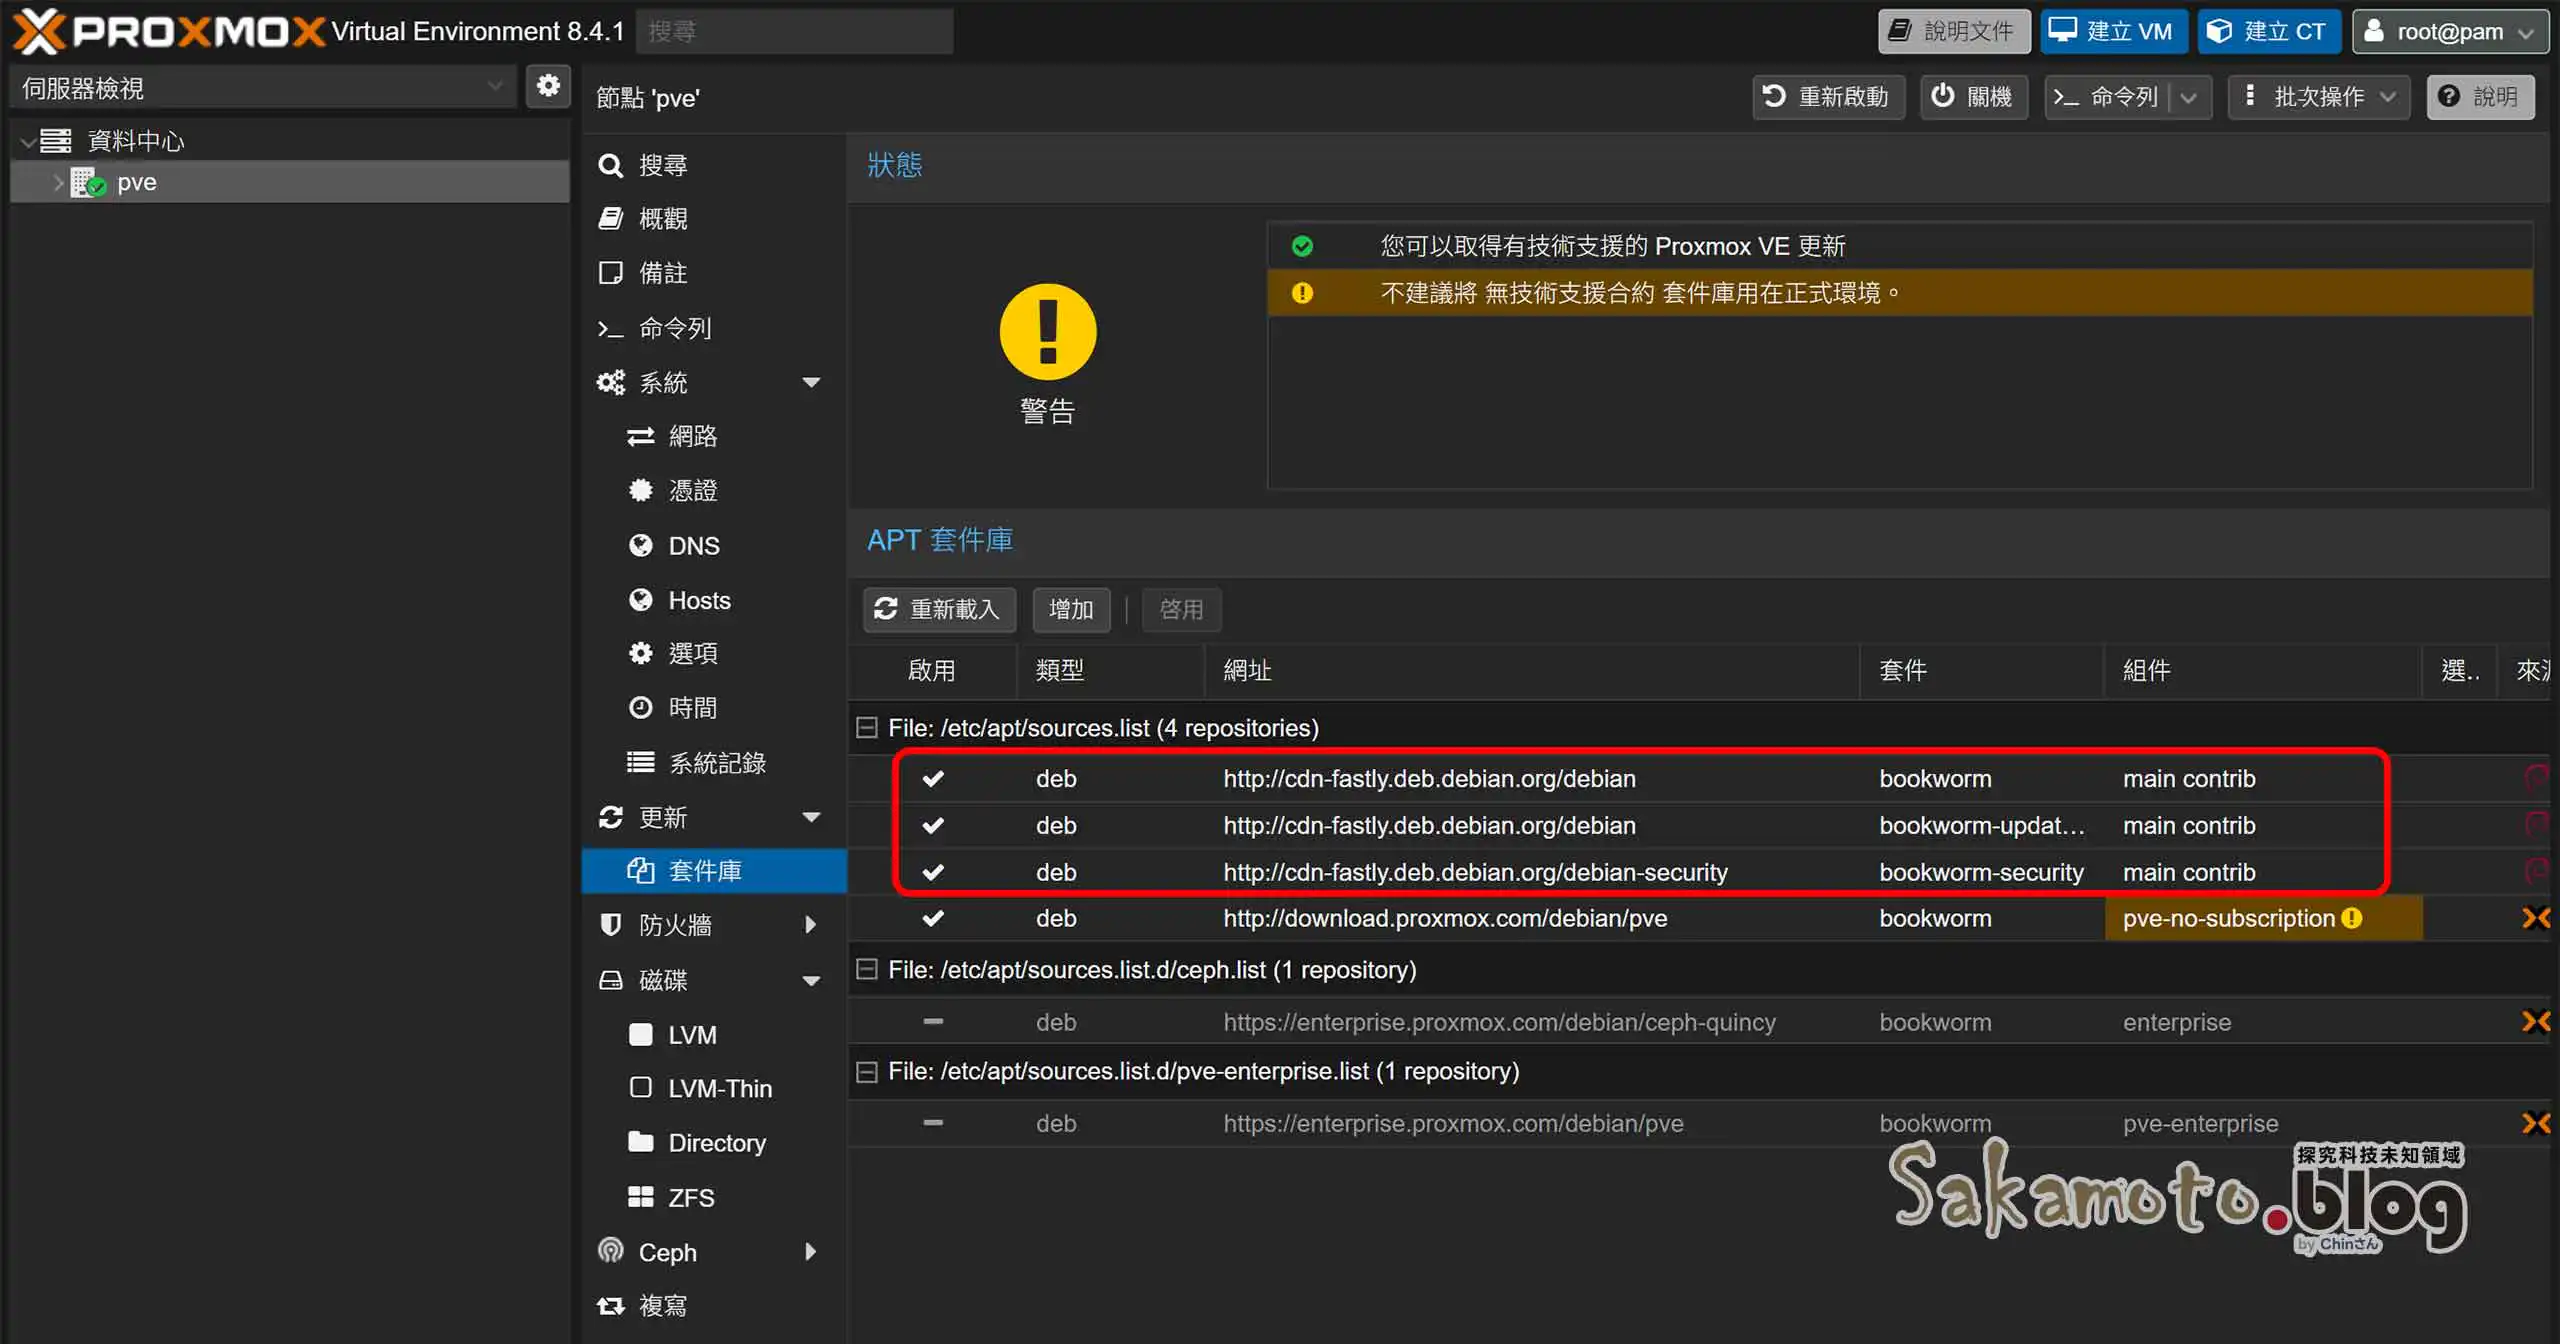The image size is (2560, 1344).
Task: Toggle the bookworm-security repository checkmark
Action: tap(933, 871)
